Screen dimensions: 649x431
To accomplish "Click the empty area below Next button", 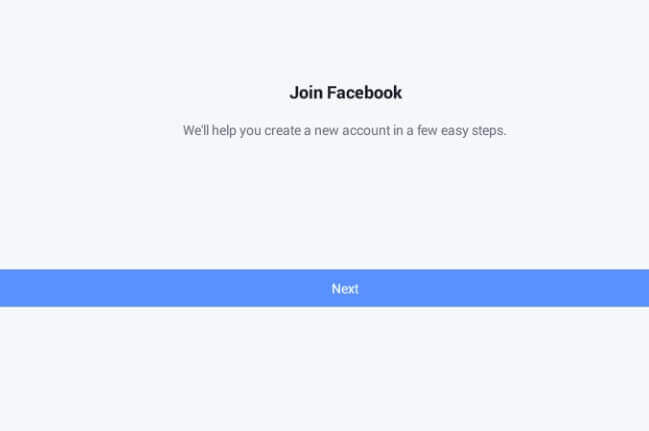I will point(324,369).
